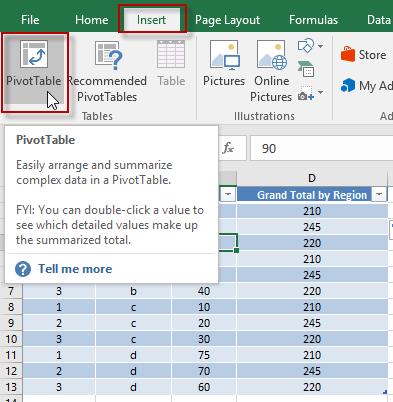
Task: Open Grand Total by Region filter dropdown
Action: coord(379,194)
